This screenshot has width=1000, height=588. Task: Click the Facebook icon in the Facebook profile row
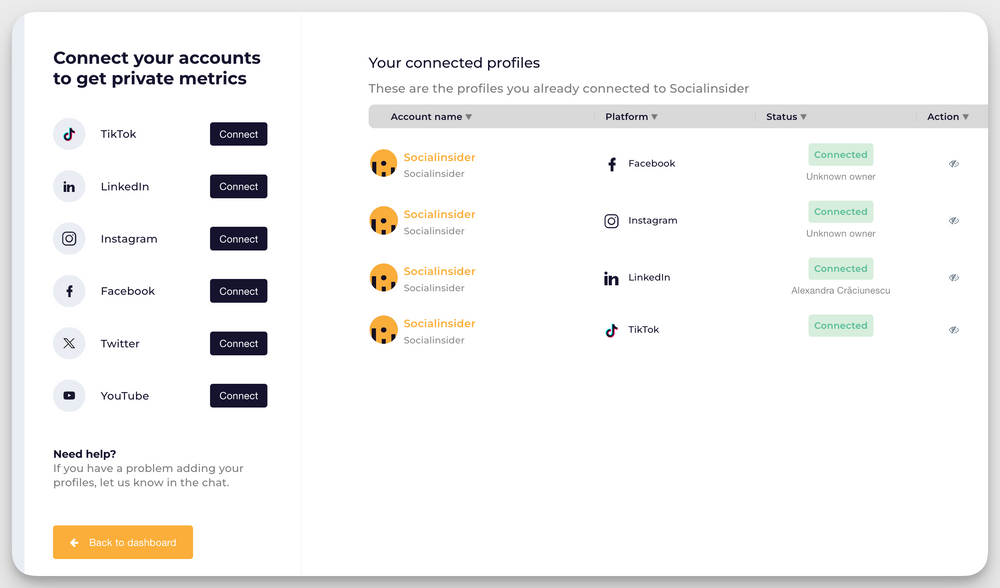click(x=611, y=163)
